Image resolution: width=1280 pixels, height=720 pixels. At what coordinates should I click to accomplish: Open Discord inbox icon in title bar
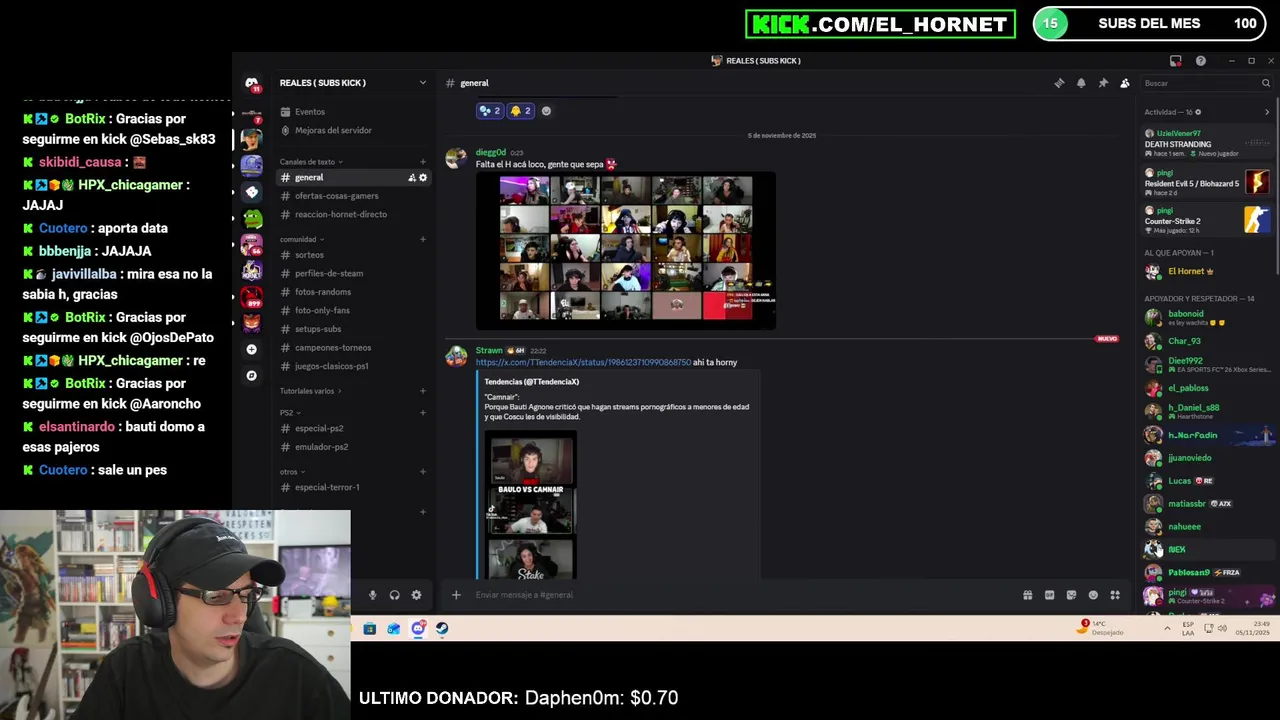tap(1176, 61)
